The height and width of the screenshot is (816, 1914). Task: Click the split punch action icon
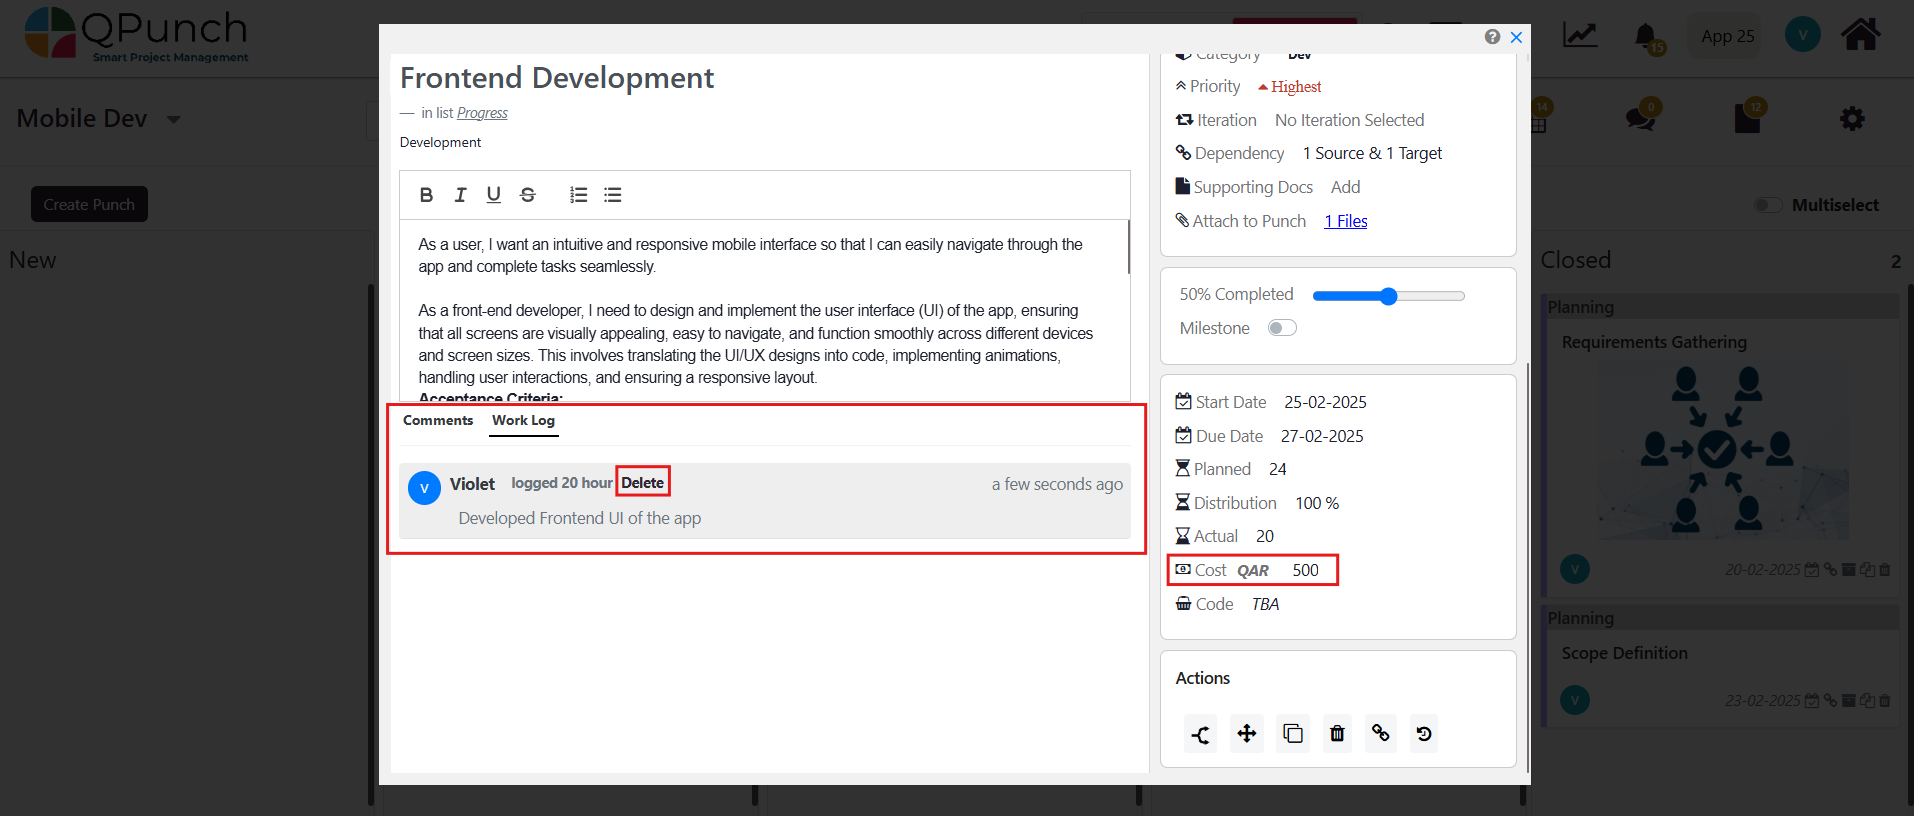pyautogui.click(x=1201, y=734)
